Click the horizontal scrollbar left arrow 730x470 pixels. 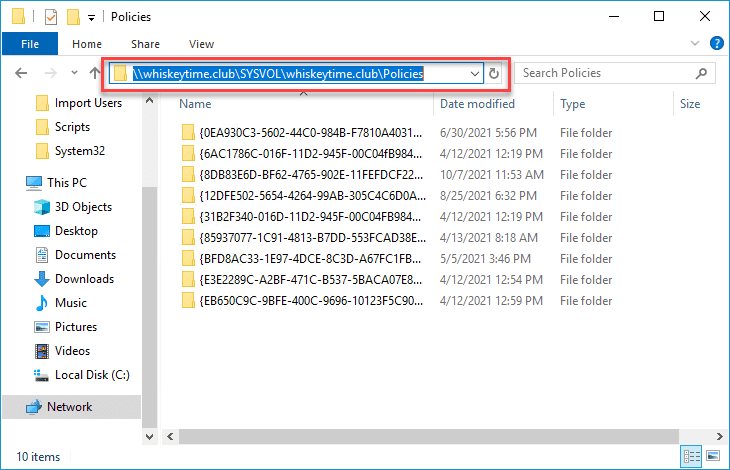170,436
